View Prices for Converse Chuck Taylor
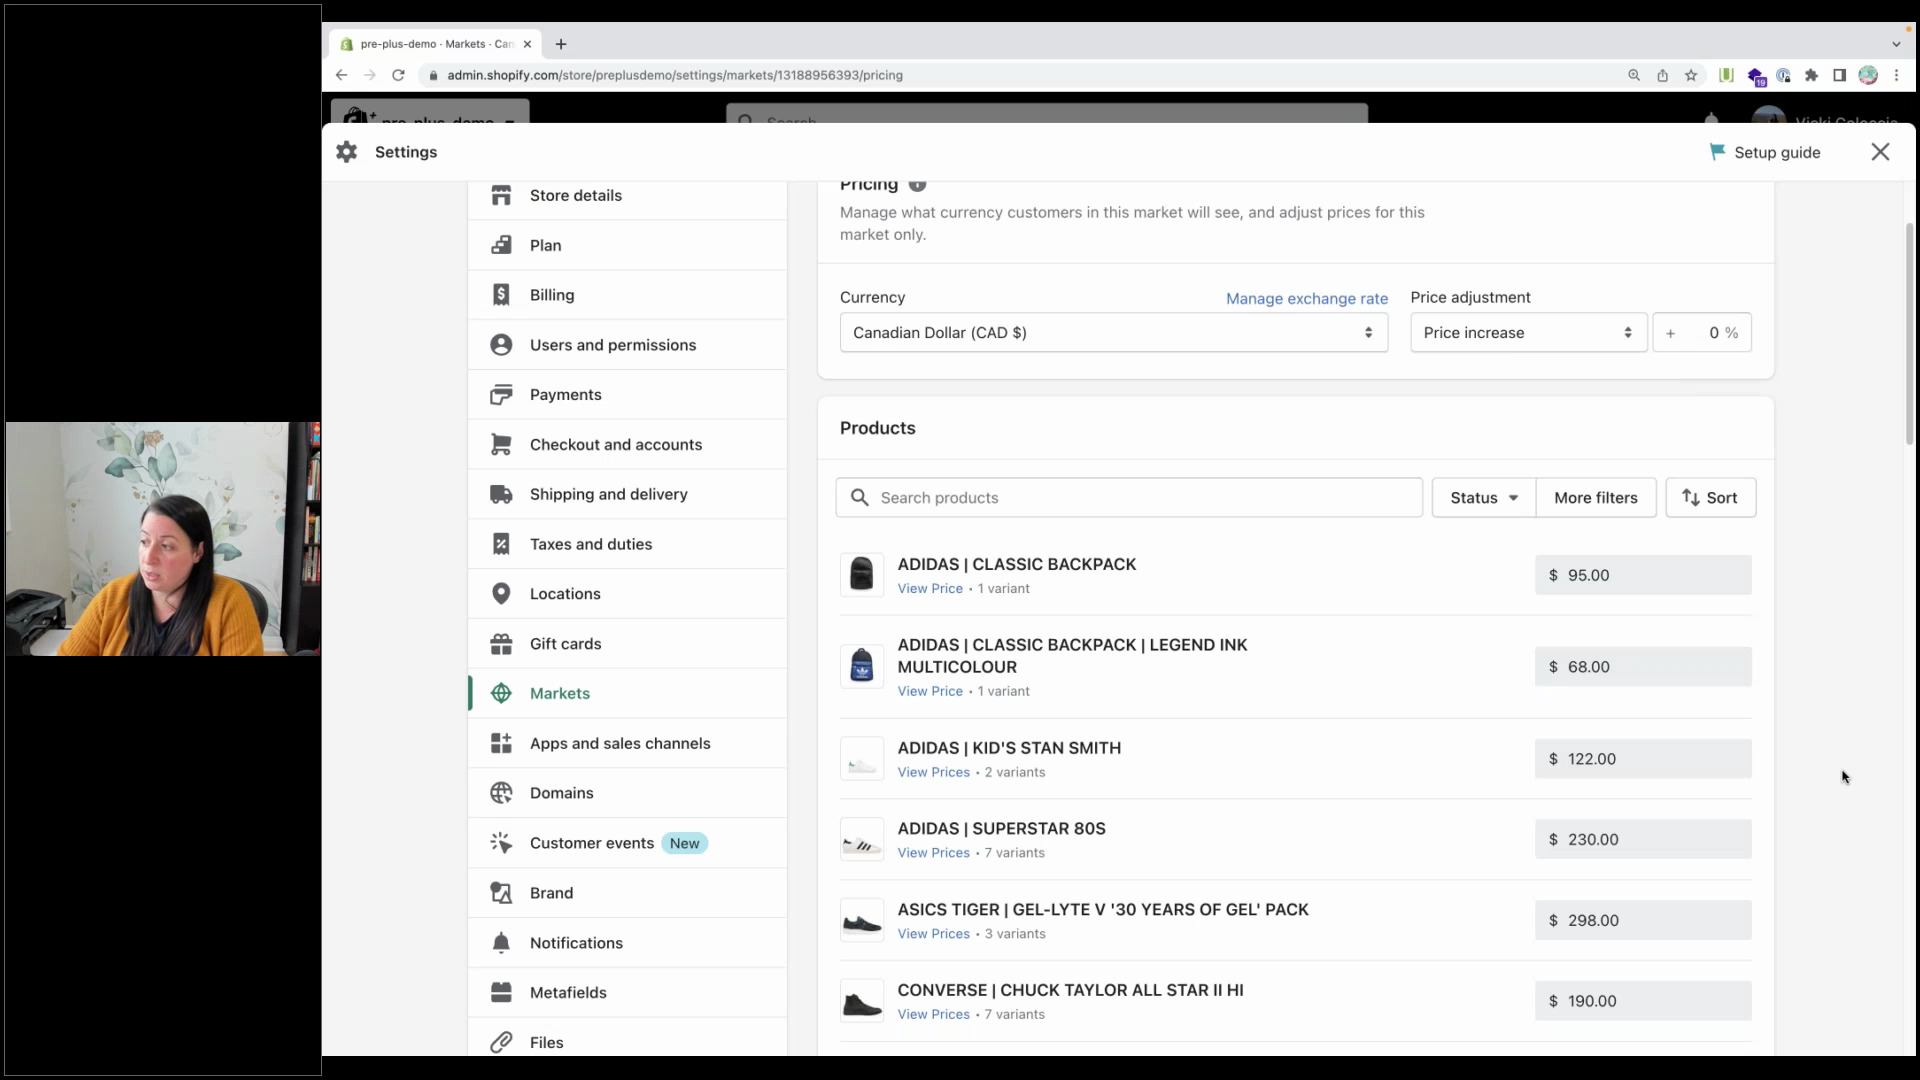Viewport: 1920px width, 1080px height. pyautogui.click(x=933, y=1014)
